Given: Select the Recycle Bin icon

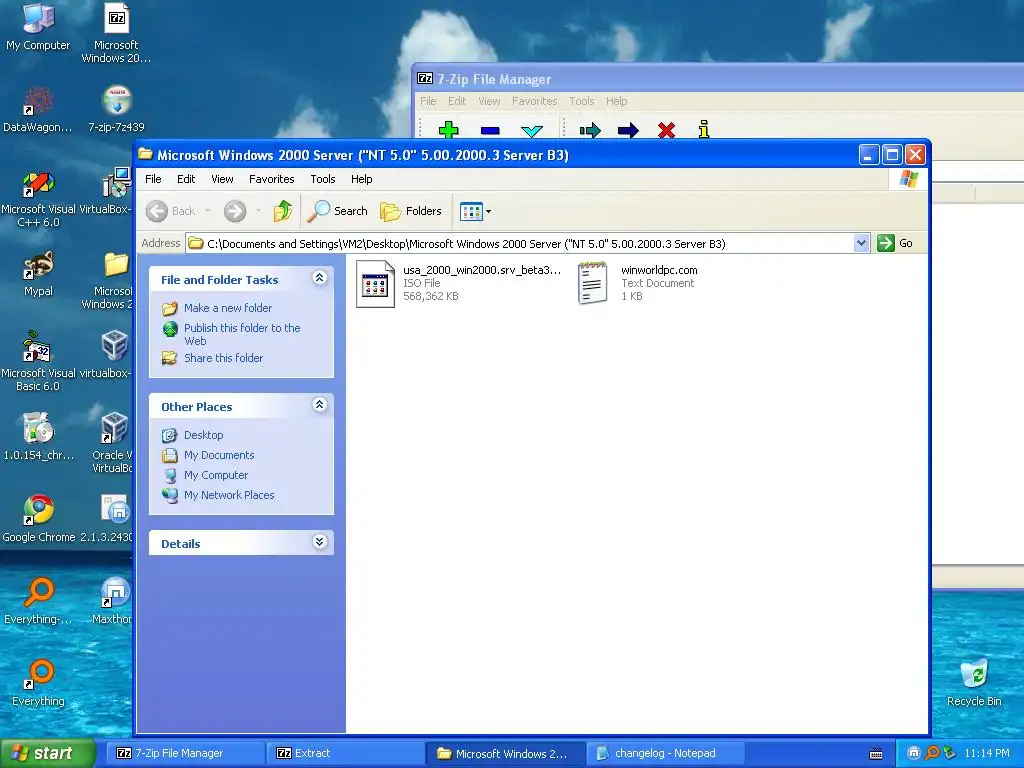Looking at the screenshot, I should [974, 682].
